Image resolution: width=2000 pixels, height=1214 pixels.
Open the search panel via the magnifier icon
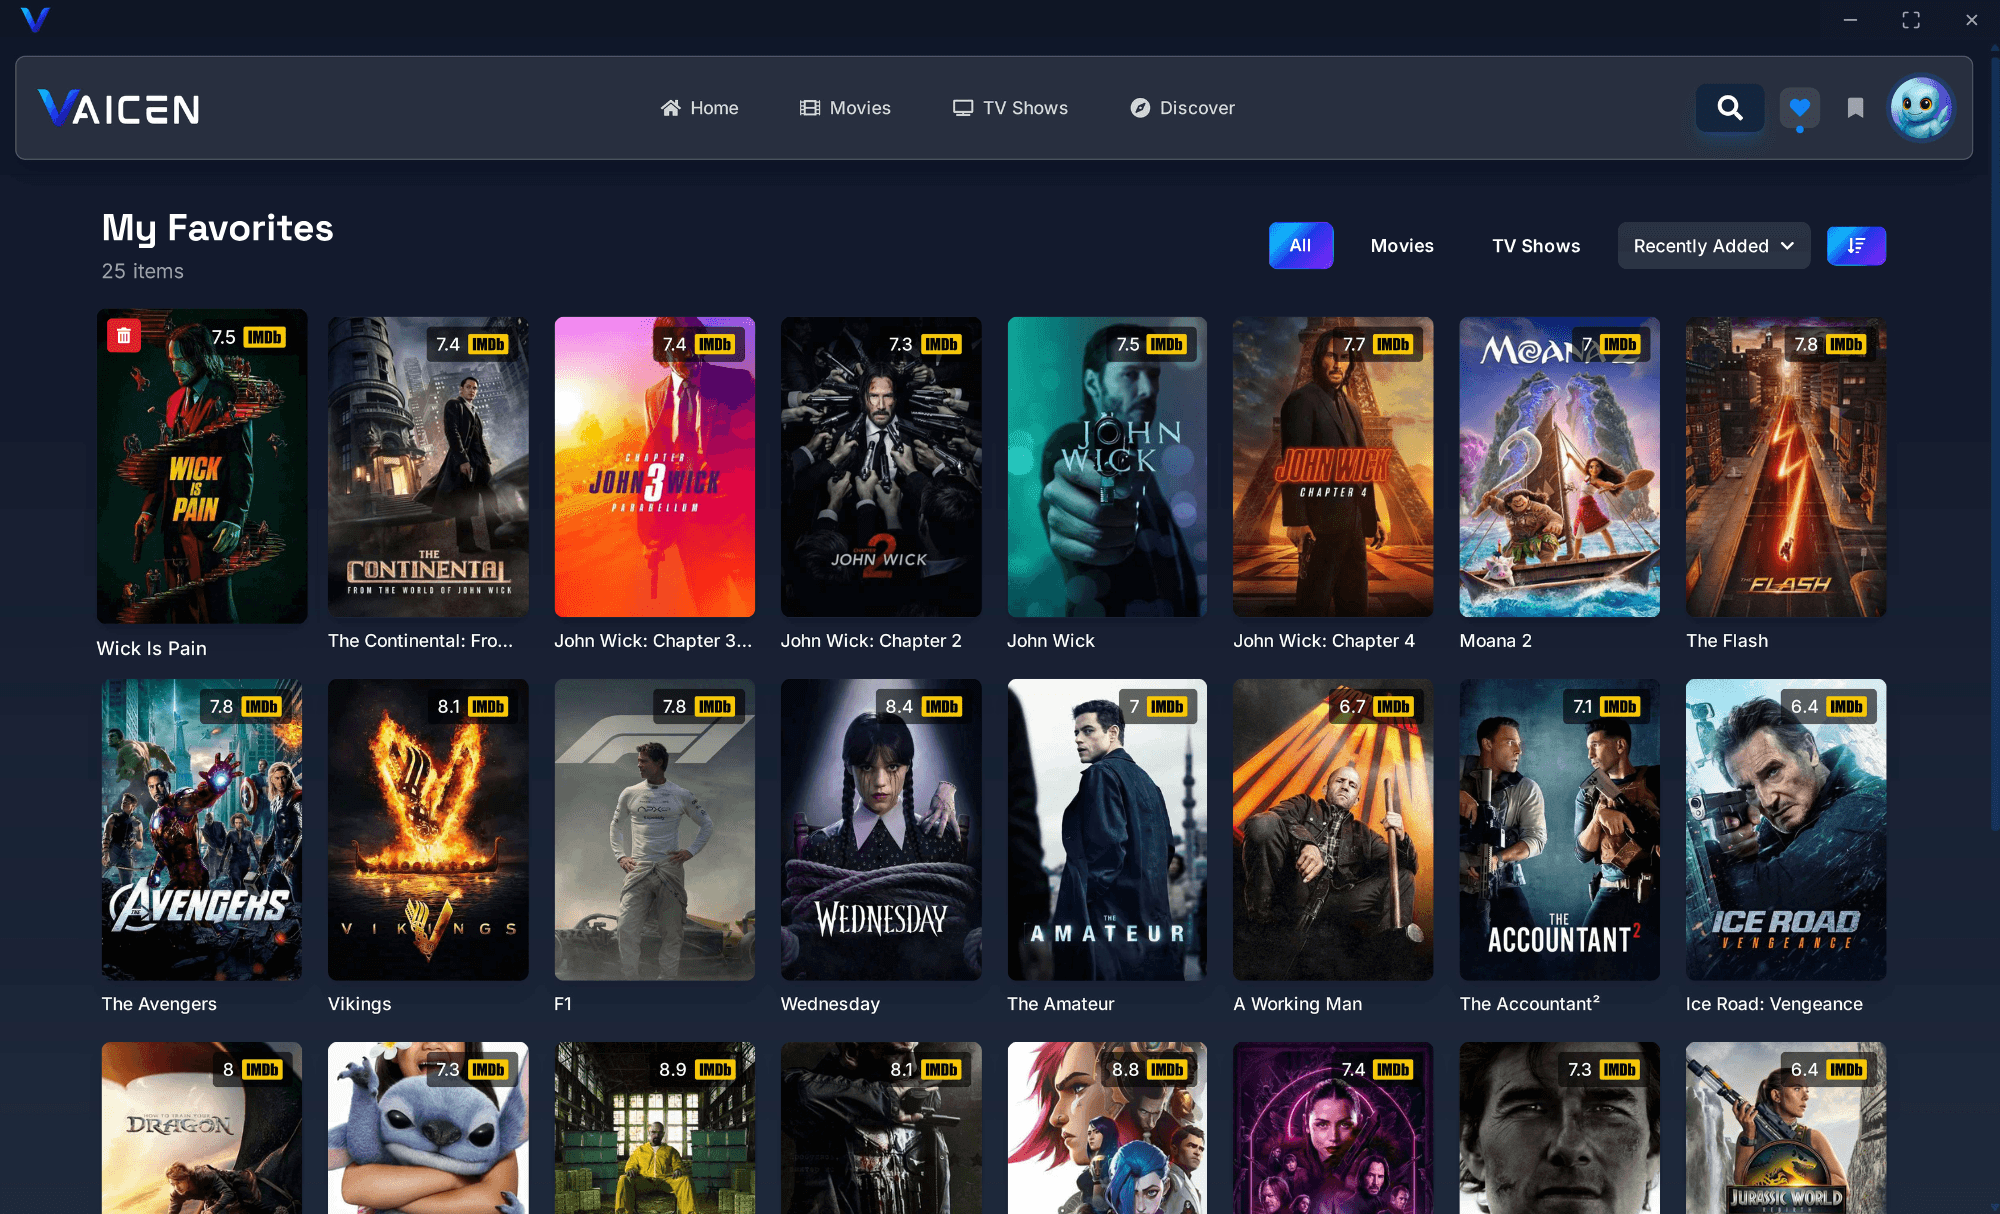[1730, 108]
